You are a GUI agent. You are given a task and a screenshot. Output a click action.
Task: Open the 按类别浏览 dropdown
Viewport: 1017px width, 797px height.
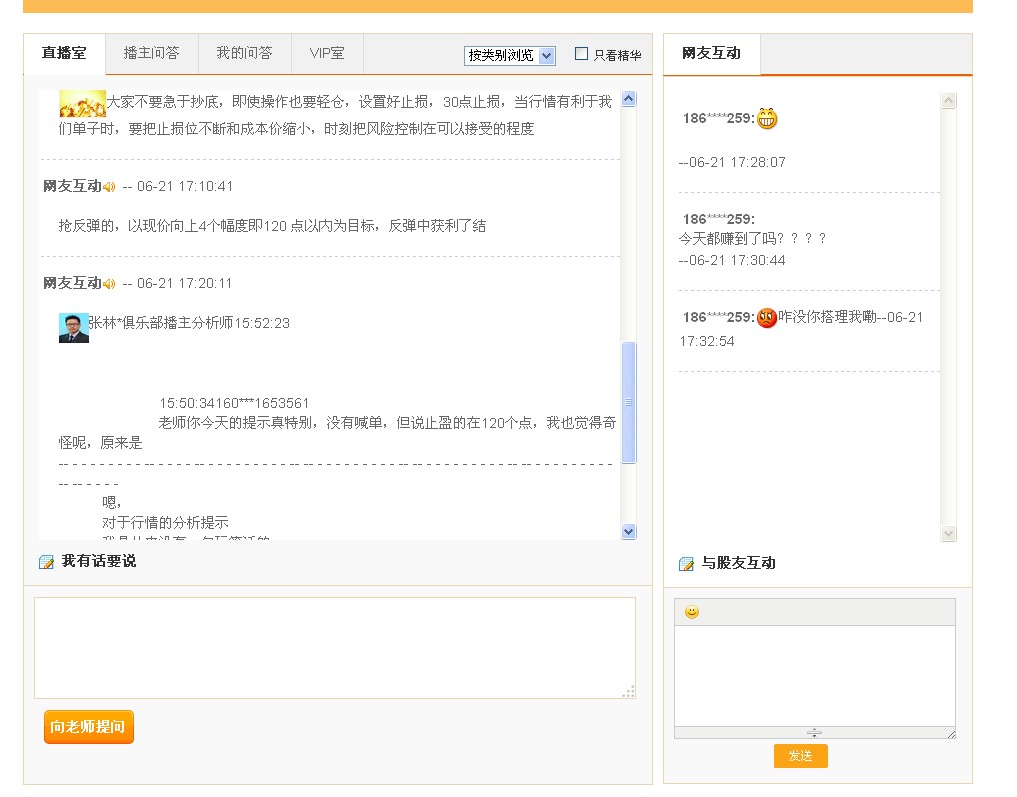tap(509, 56)
